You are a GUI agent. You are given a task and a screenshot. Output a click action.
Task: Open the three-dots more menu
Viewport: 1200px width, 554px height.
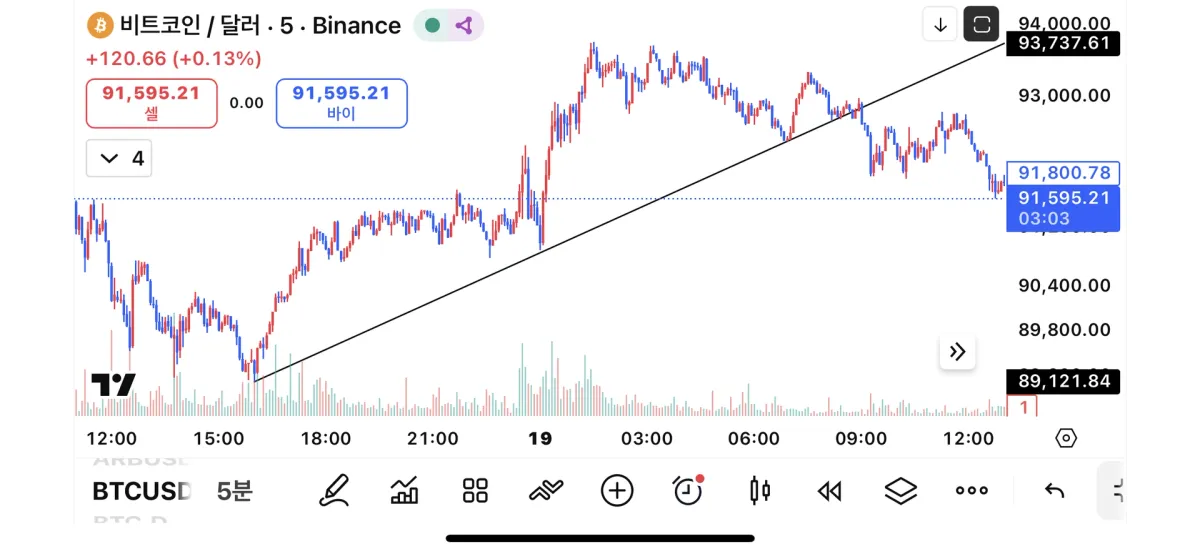[971, 490]
